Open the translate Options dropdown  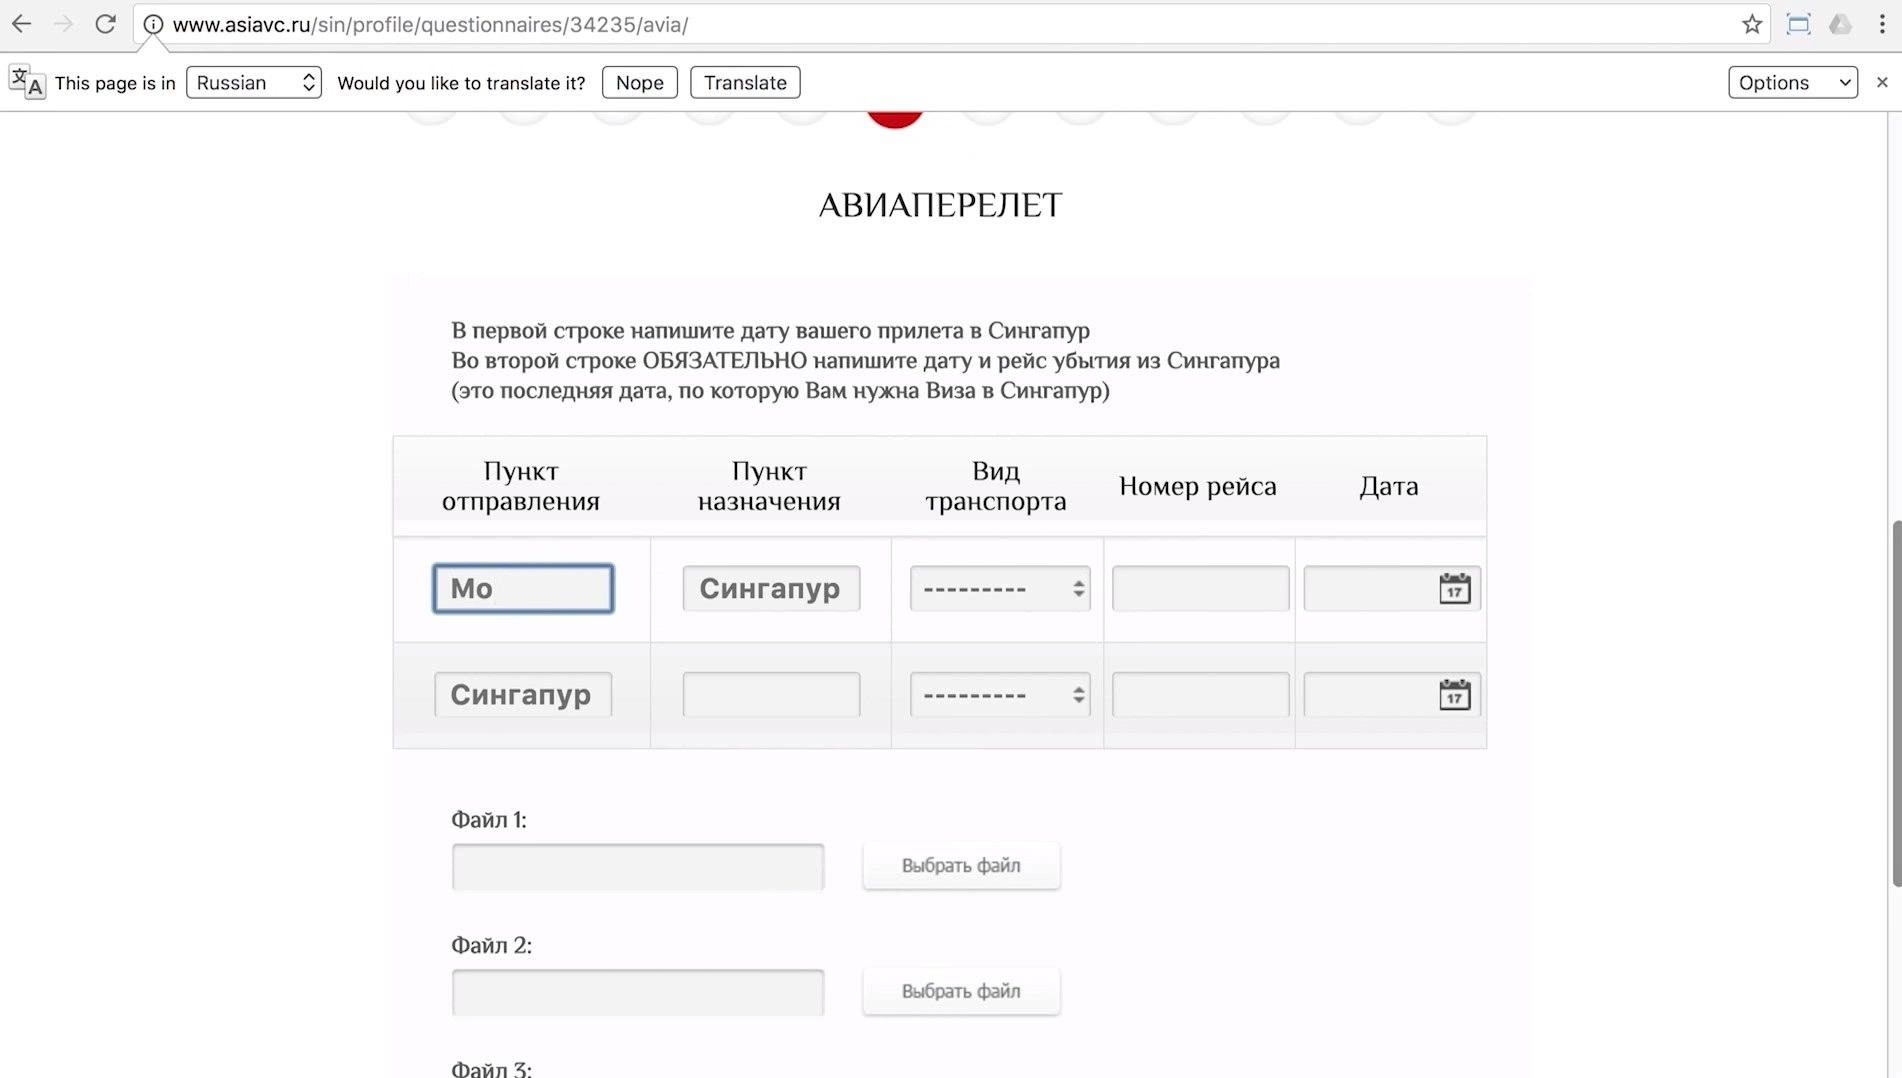[x=1793, y=82]
